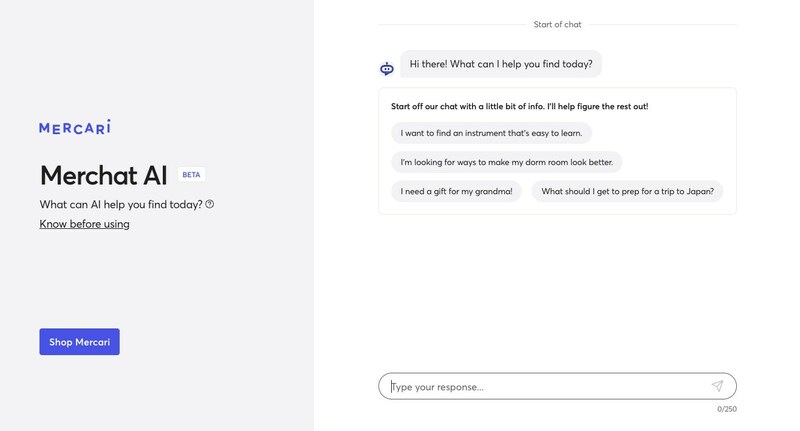Select the easy instrument suggestion chip
This screenshot has width=800, height=431.
coord(492,133)
